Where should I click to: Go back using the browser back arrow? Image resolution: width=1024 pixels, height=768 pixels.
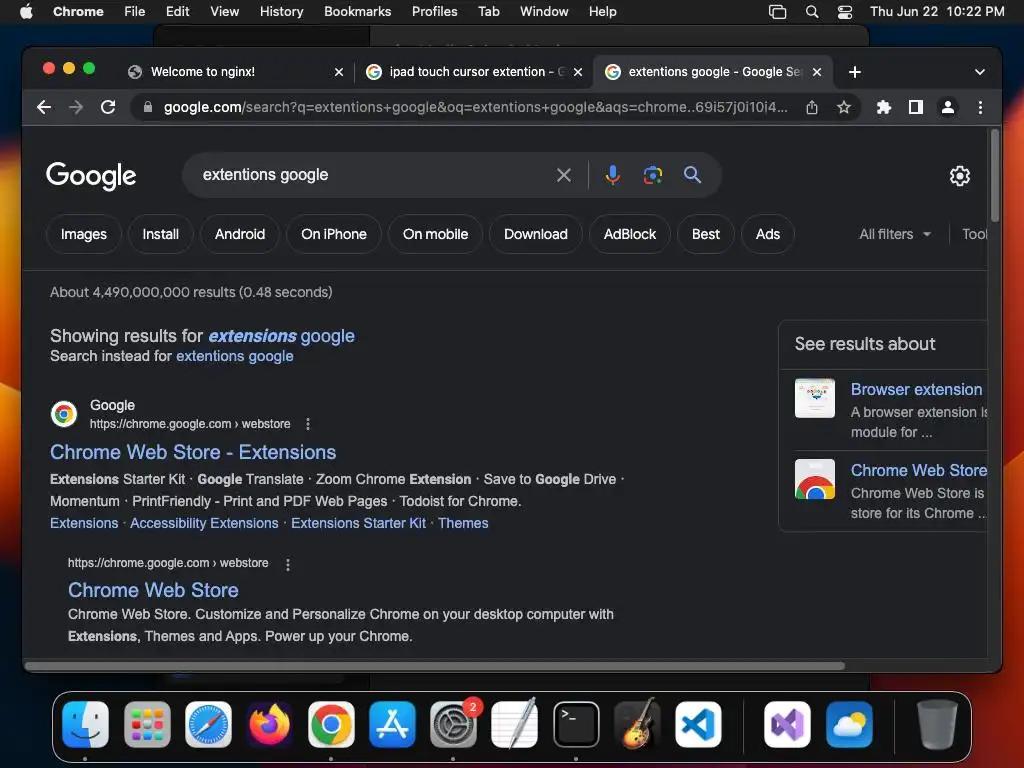click(x=44, y=107)
